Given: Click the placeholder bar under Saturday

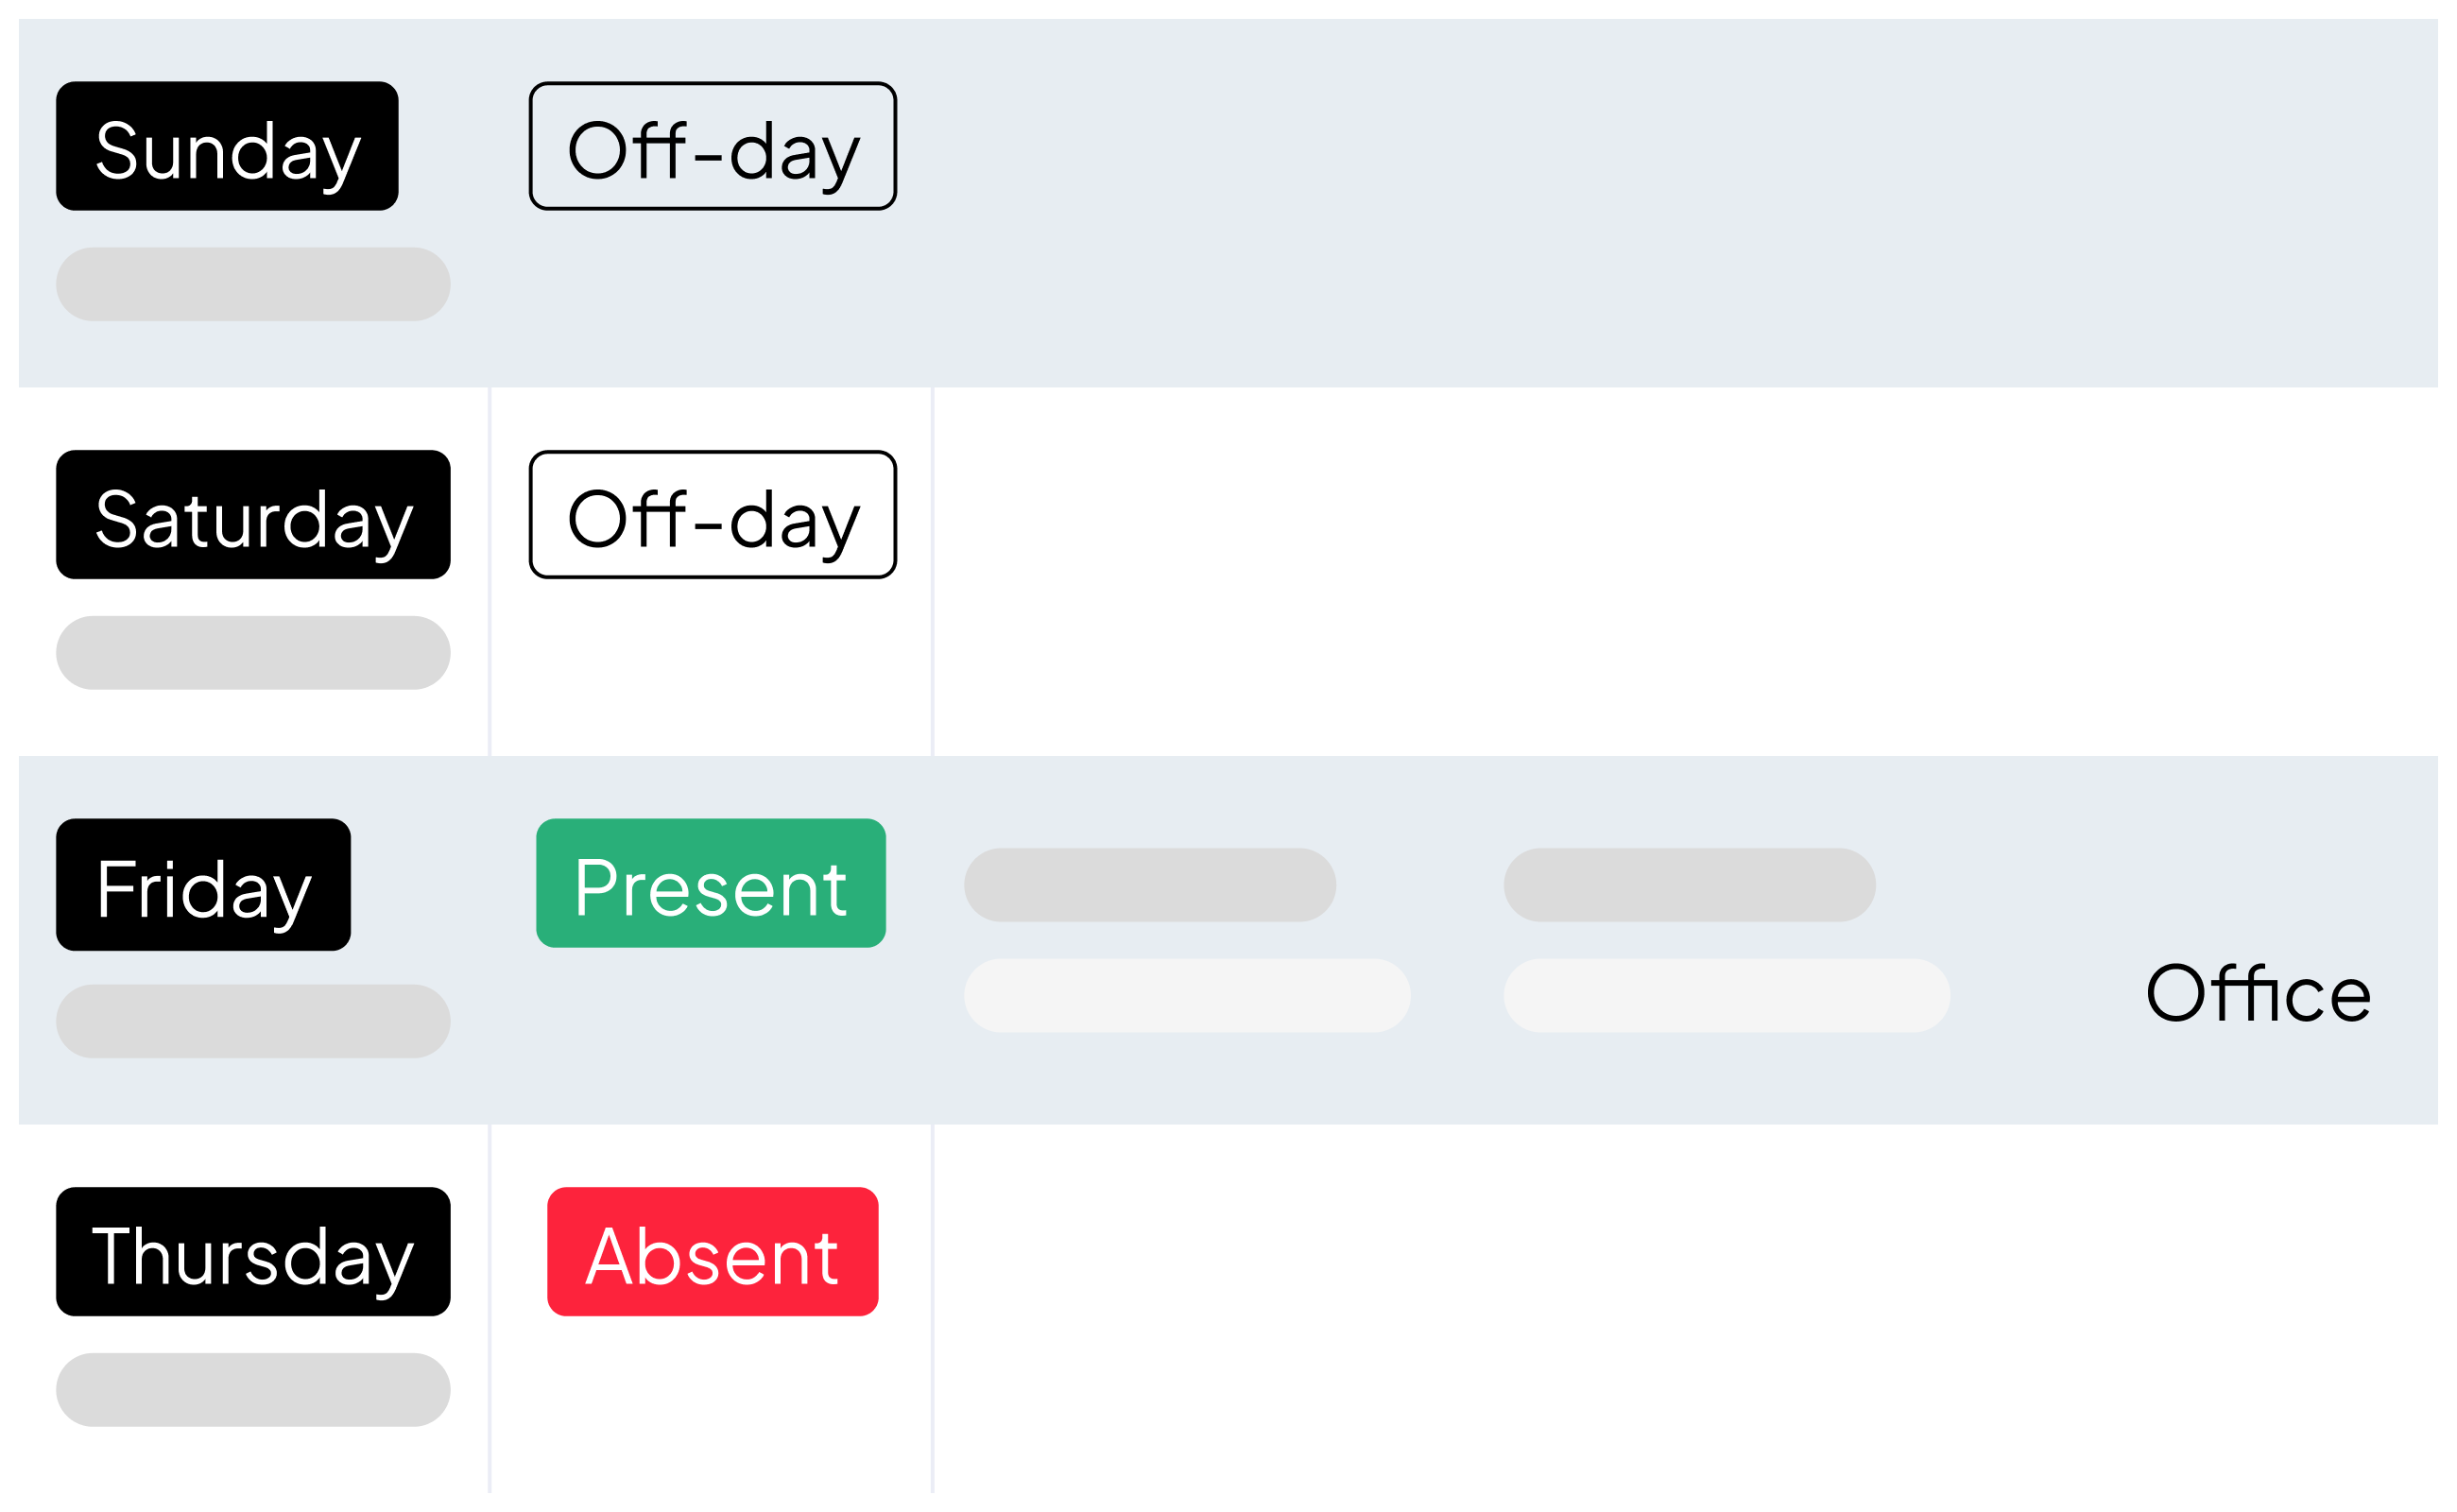Looking at the screenshot, I should point(253,652).
